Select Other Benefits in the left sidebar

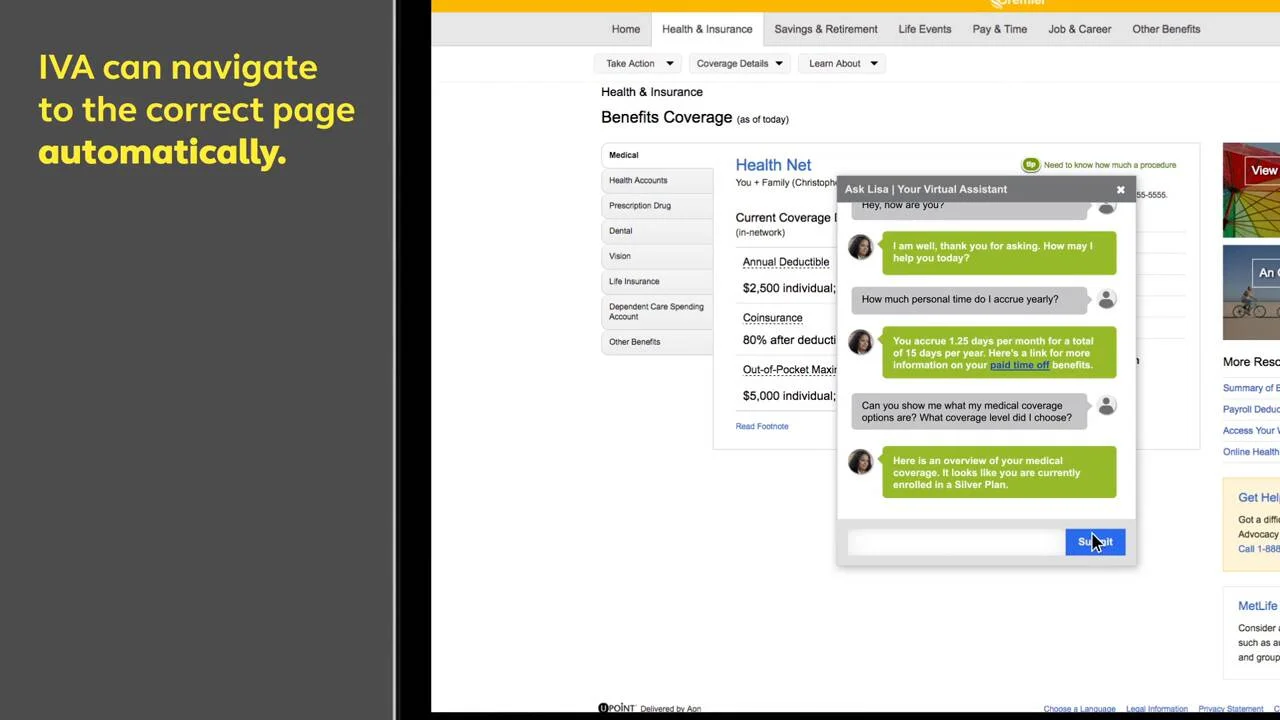(x=658, y=342)
